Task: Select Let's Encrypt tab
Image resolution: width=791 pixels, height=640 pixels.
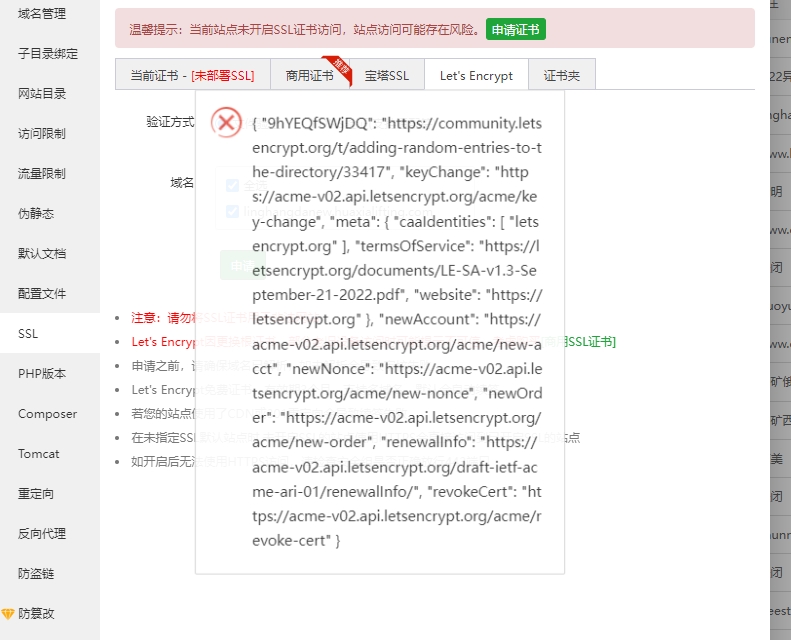Action: (x=476, y=75)
